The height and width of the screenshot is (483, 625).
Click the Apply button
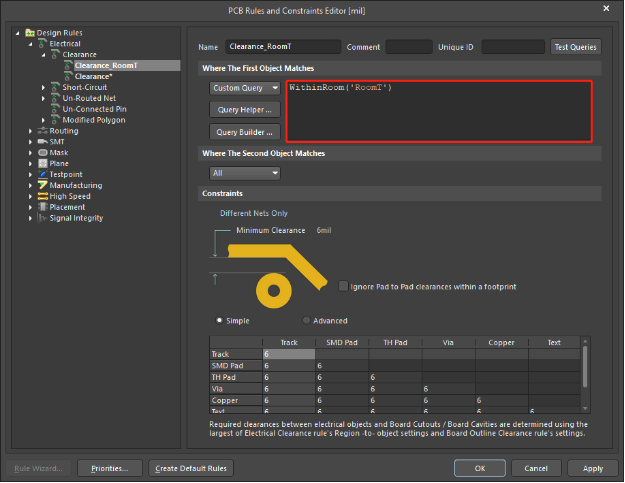pyautogui.click(x=593, y=468)
